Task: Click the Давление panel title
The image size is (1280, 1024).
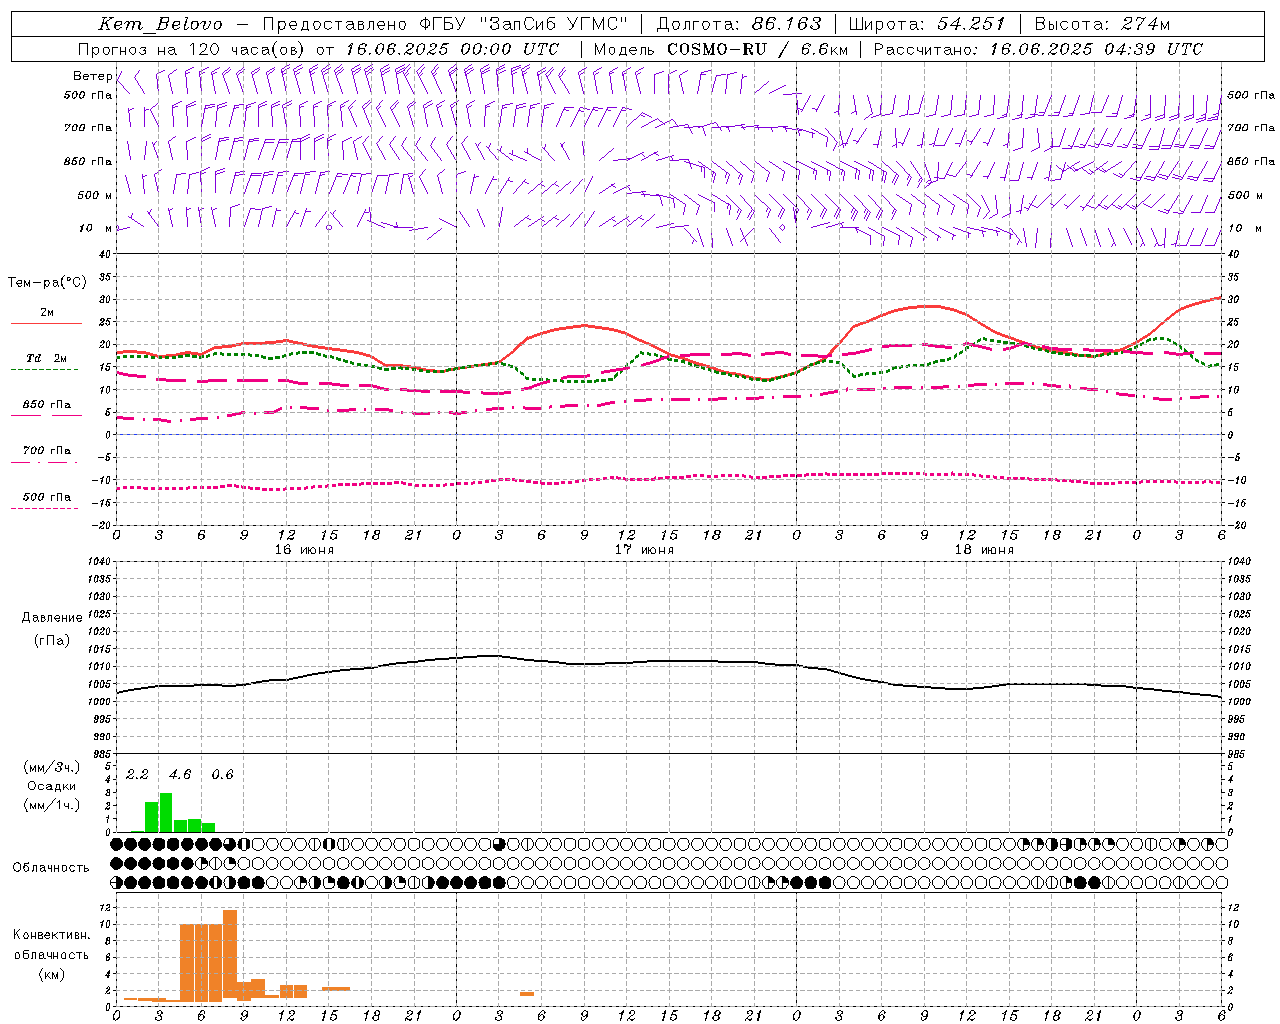Action: [x=52, y=618]
